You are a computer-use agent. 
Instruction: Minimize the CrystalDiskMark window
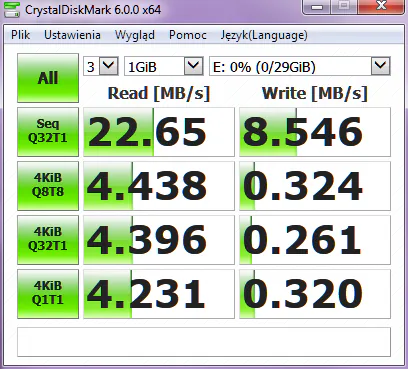[317, 6]
